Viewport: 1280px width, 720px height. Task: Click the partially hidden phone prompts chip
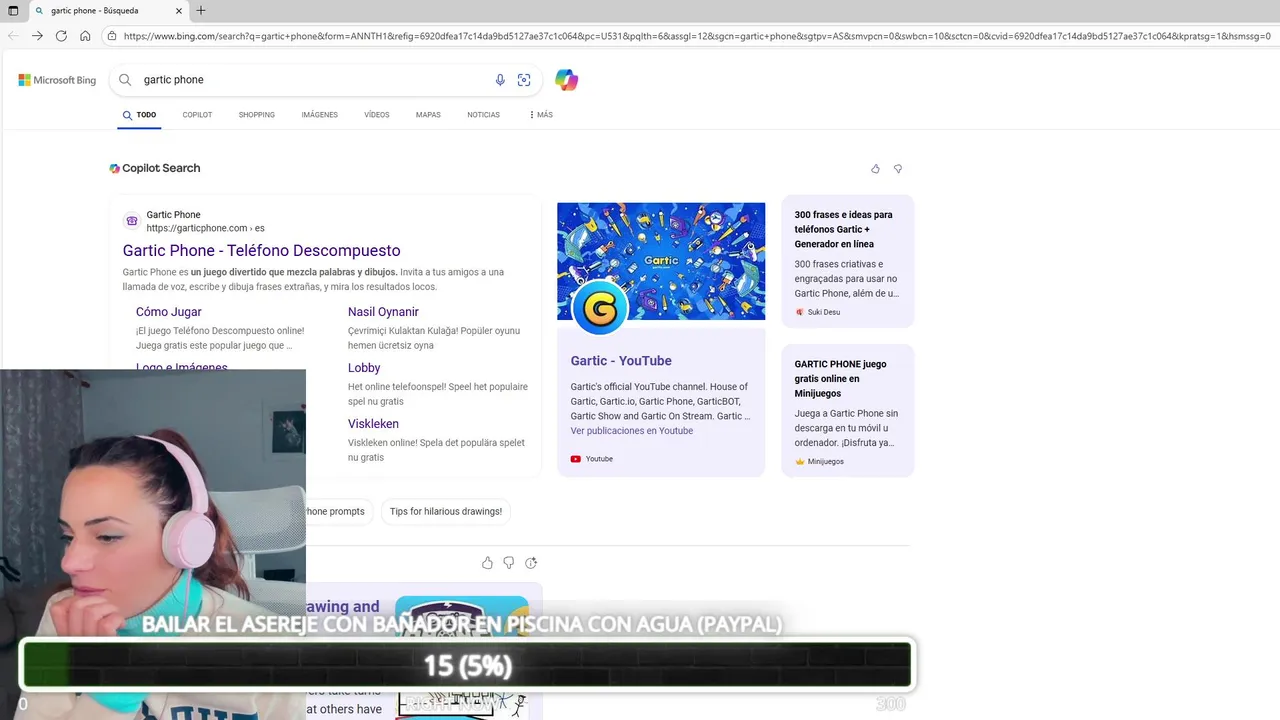[x=339, y=512]
